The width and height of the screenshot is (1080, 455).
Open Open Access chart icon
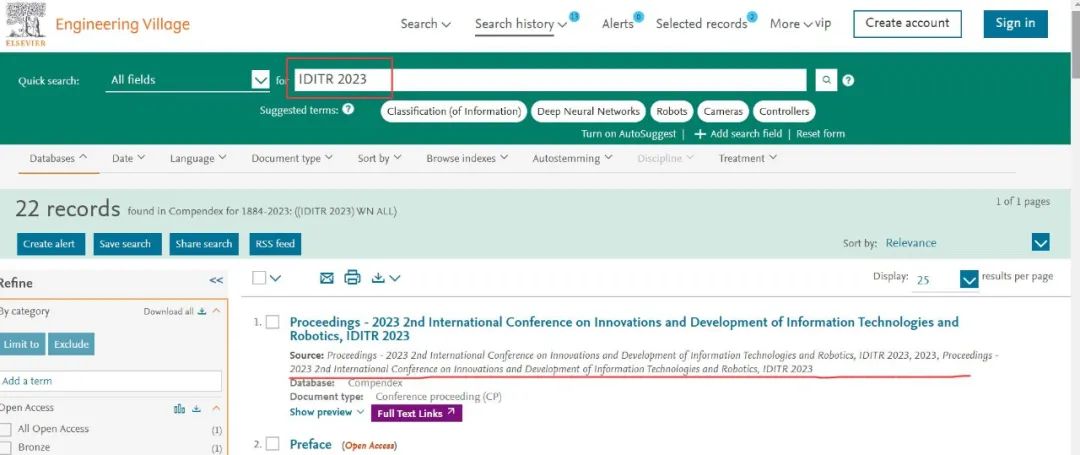180,409
